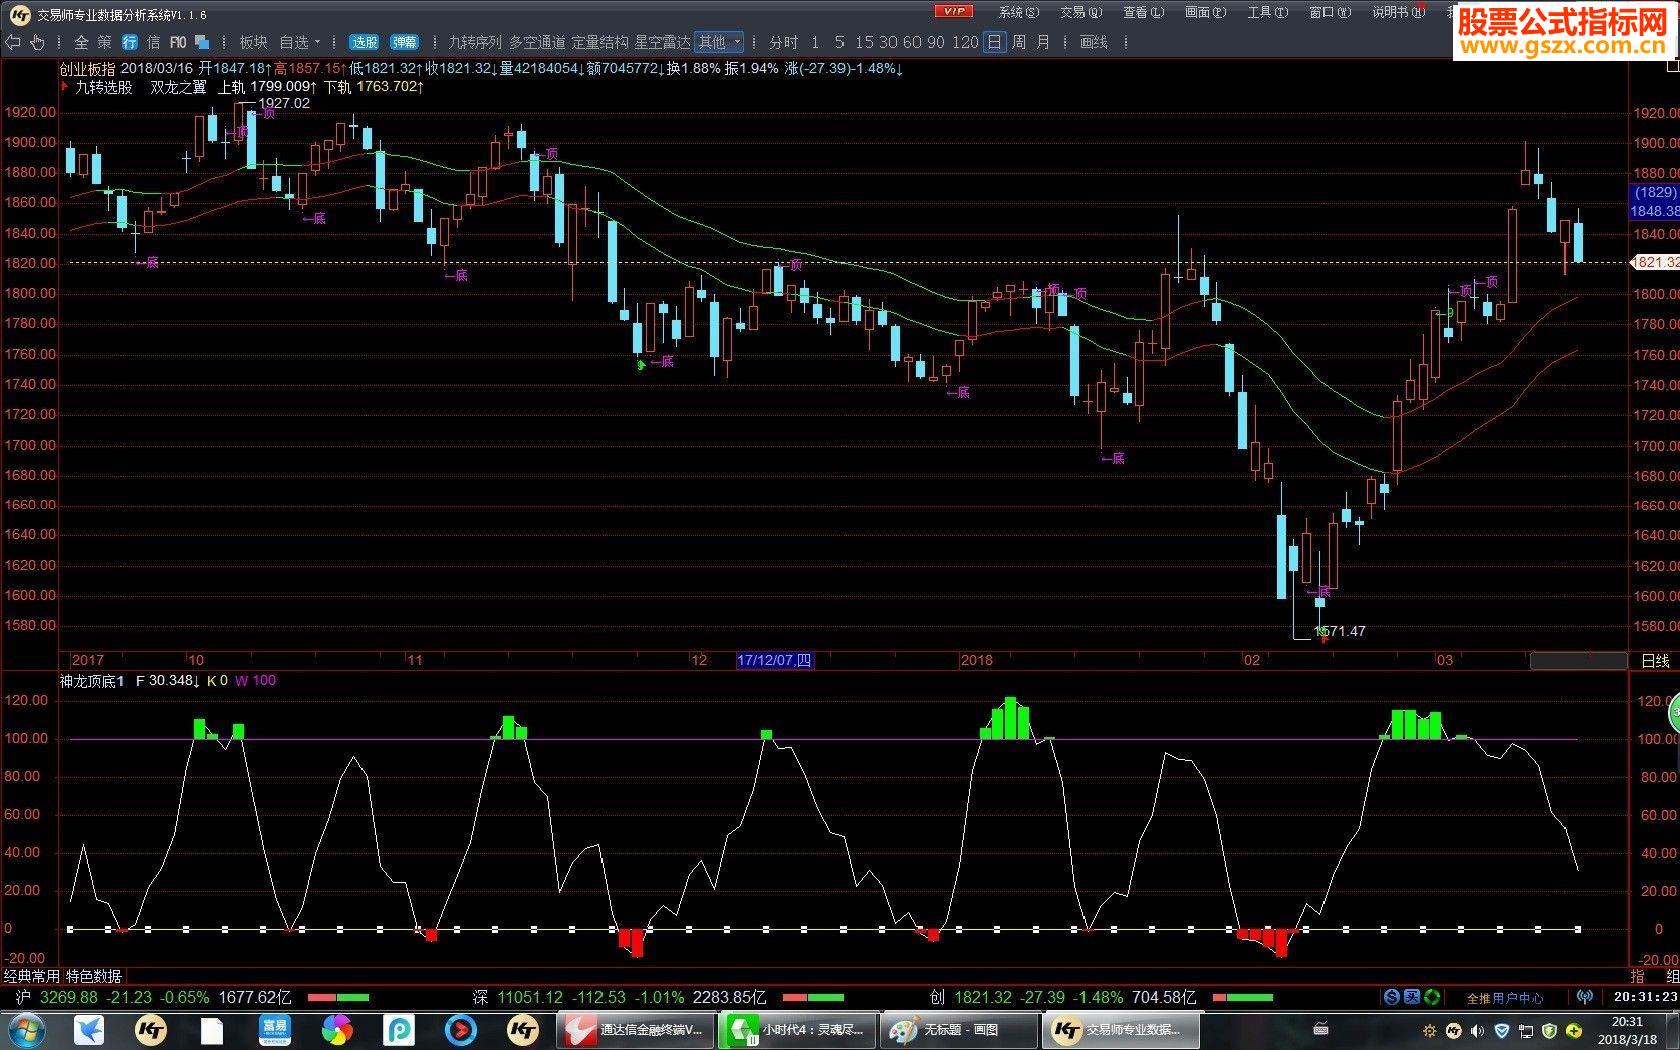Select the 定量结构 indicator tab

(x=600, y=42)
